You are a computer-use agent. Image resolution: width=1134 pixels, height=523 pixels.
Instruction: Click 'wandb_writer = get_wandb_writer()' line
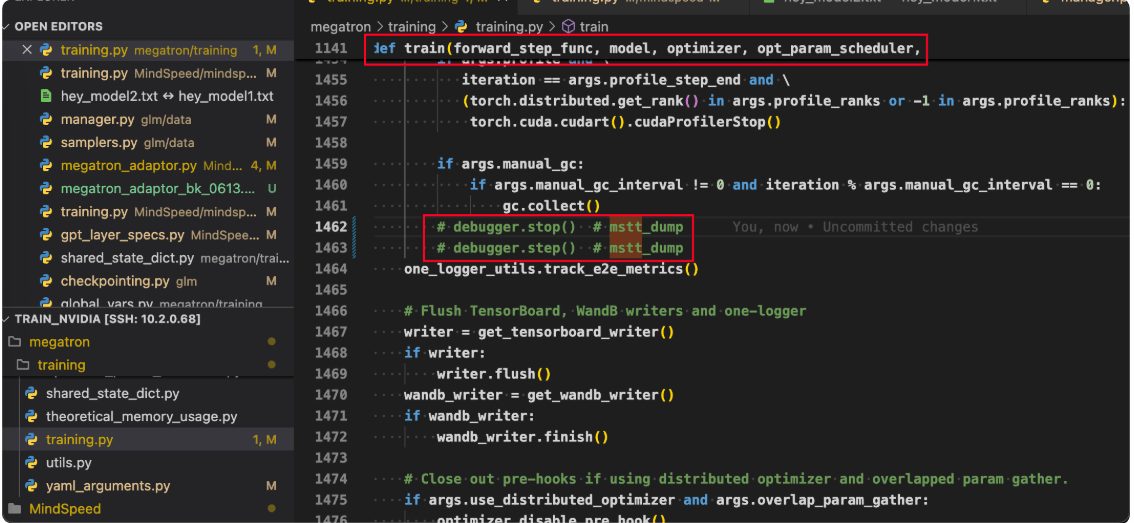[540, 395]
